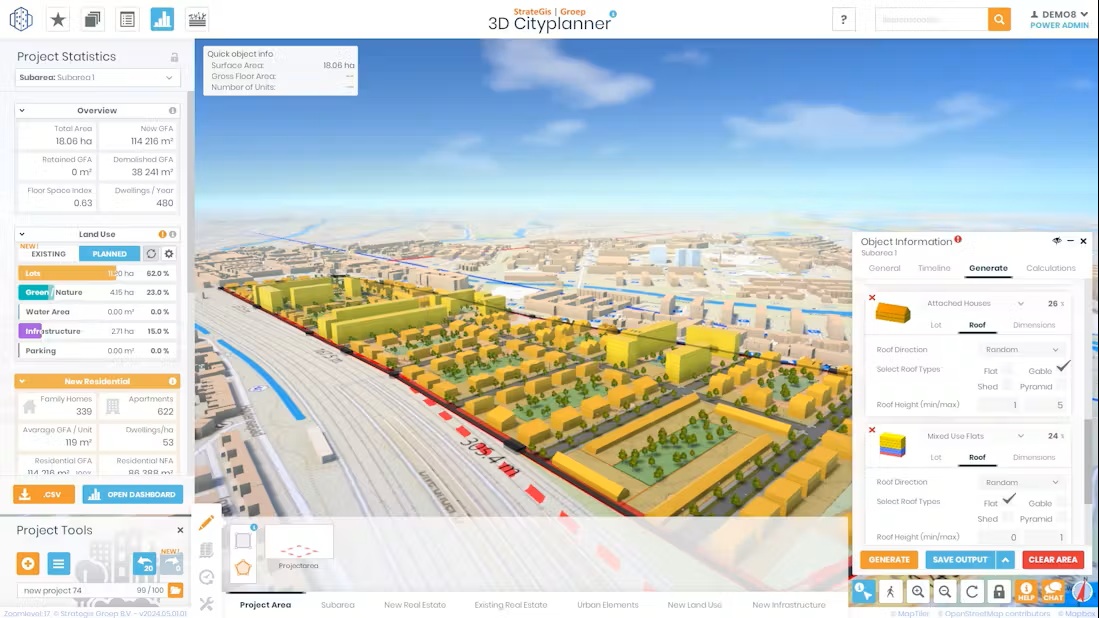
Task: Select the bar chart statistics icon
Action: (x=162, y=20)
